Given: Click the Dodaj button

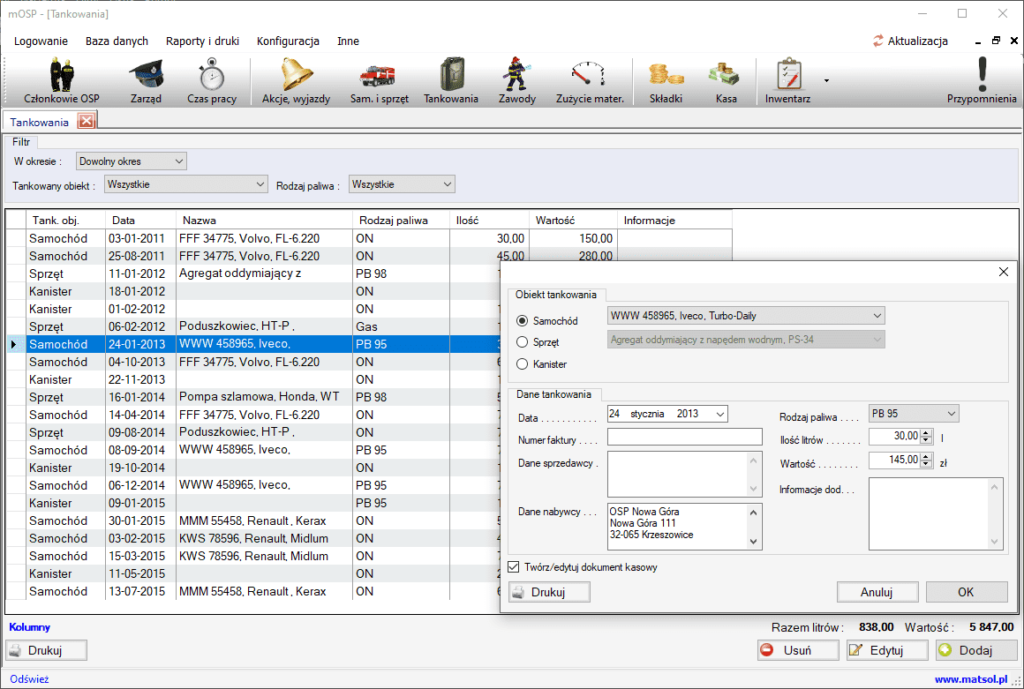Looking at the screenshot, I should (976, 650).
